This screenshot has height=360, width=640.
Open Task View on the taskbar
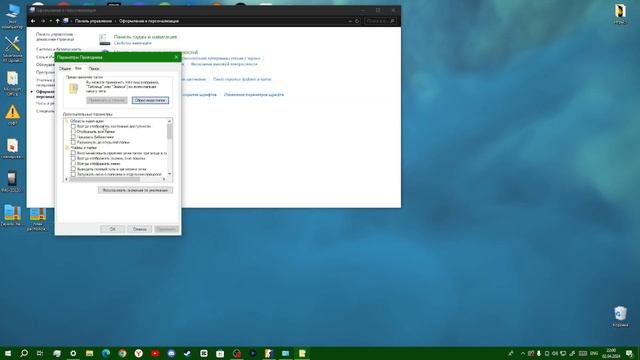(x=40, y=353)
